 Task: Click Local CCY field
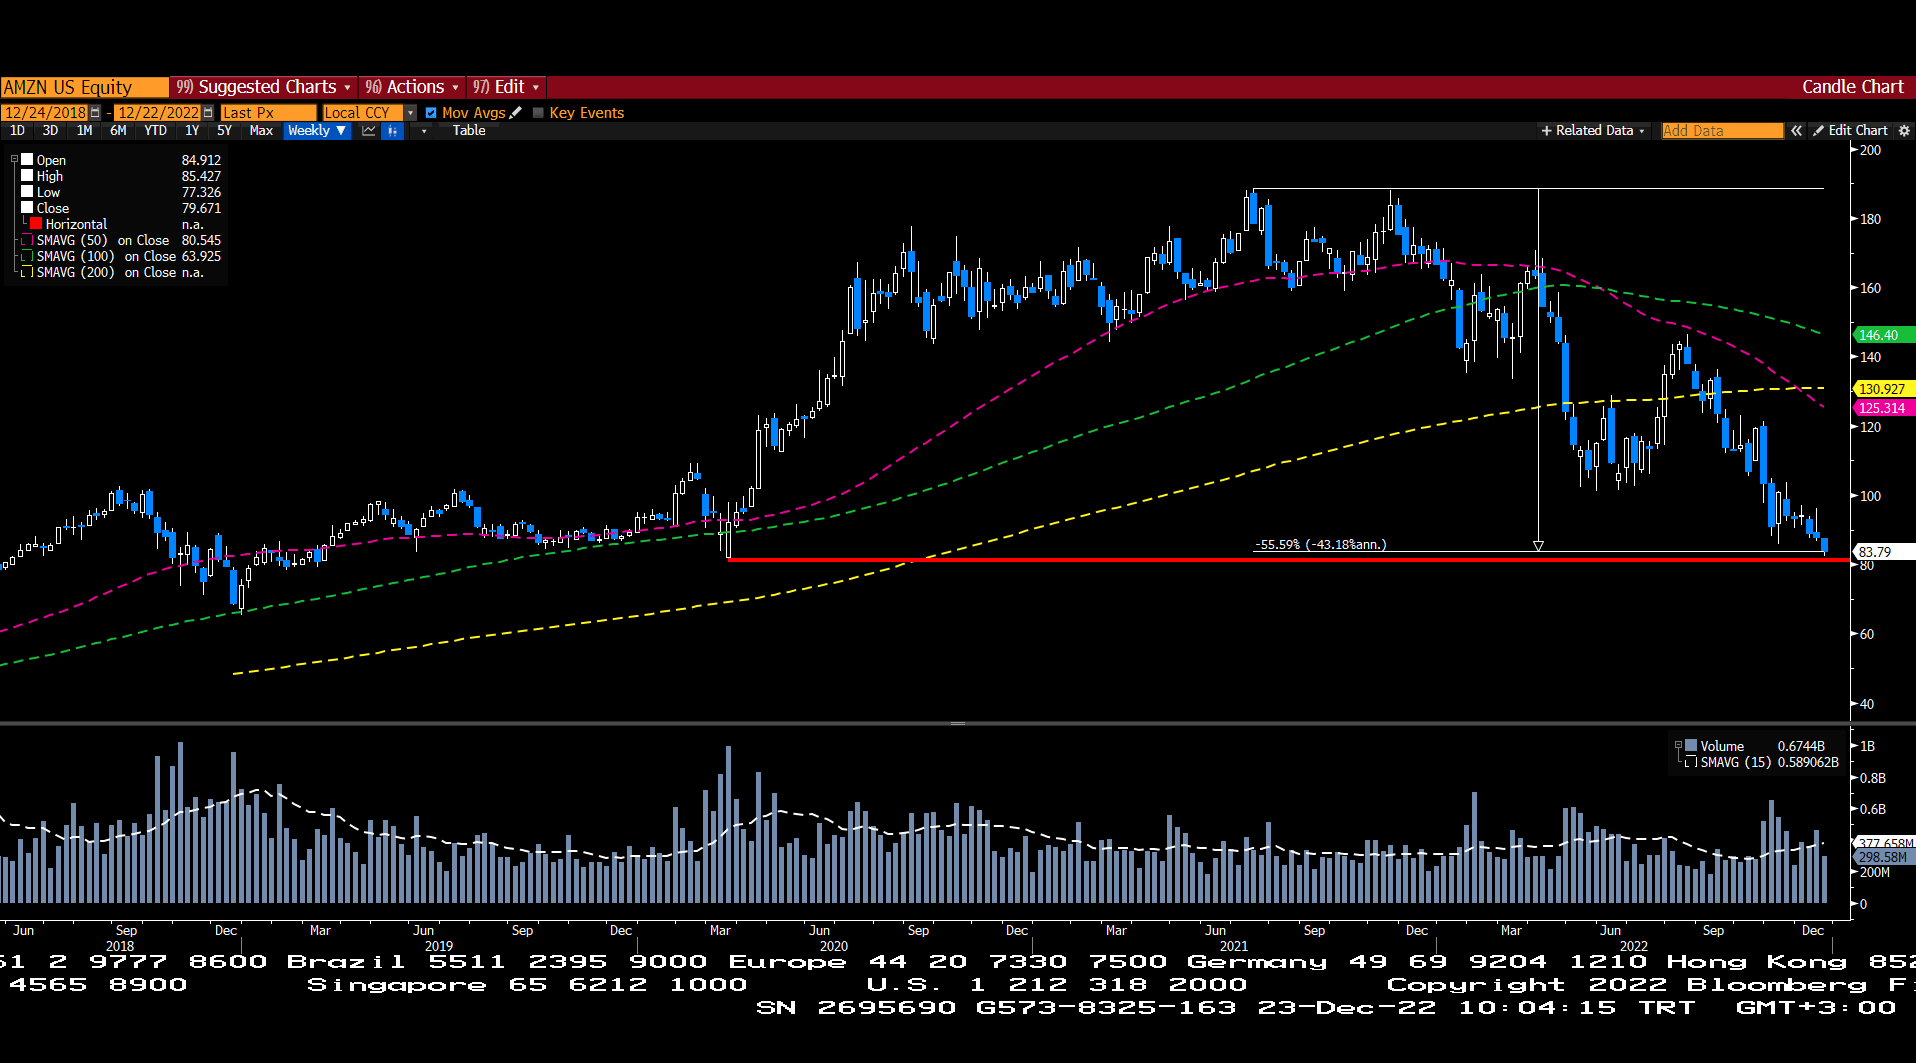362,113
